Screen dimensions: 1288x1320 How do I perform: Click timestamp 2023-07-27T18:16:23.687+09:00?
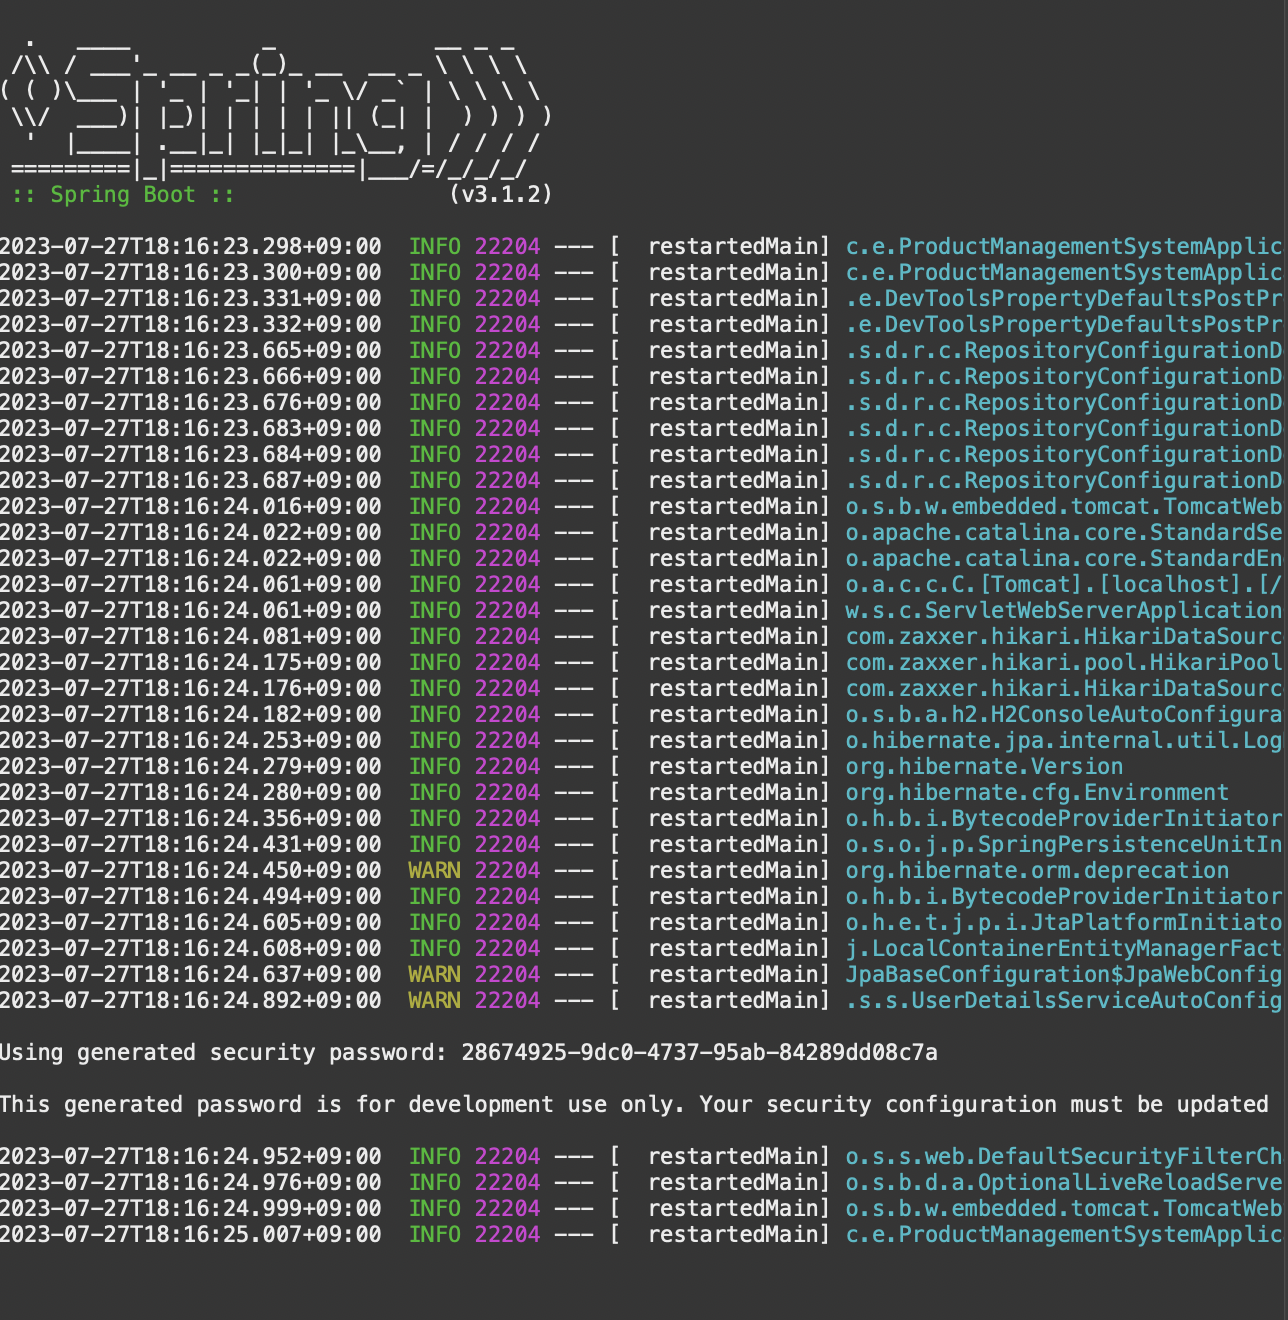tap(190, 480)
